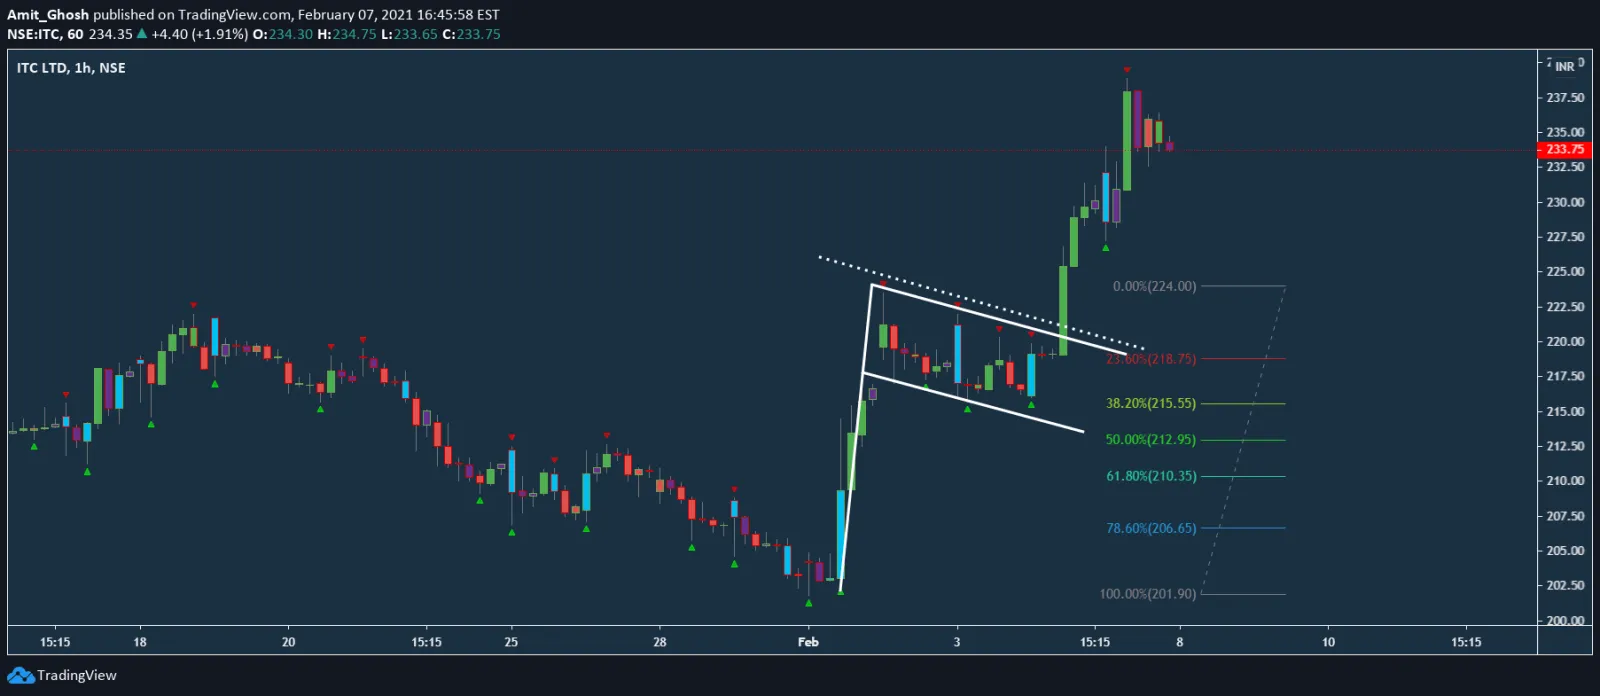
Task: Click the green up-arrow below the lowest candle
Action: pyautogui.click(x=809, y=603)
